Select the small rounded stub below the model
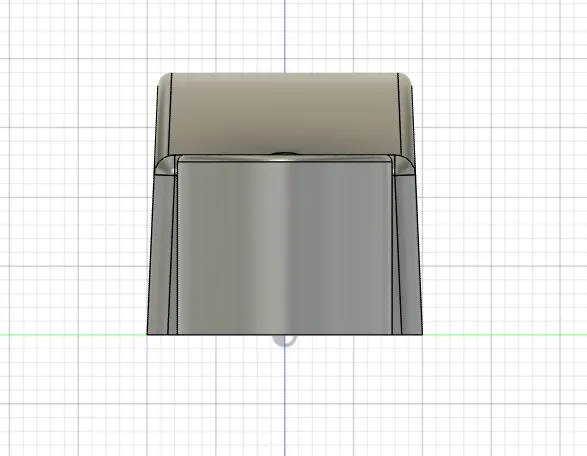Viewport: 587px width, 456px height. pyautogui.click(x=284, y=341)
